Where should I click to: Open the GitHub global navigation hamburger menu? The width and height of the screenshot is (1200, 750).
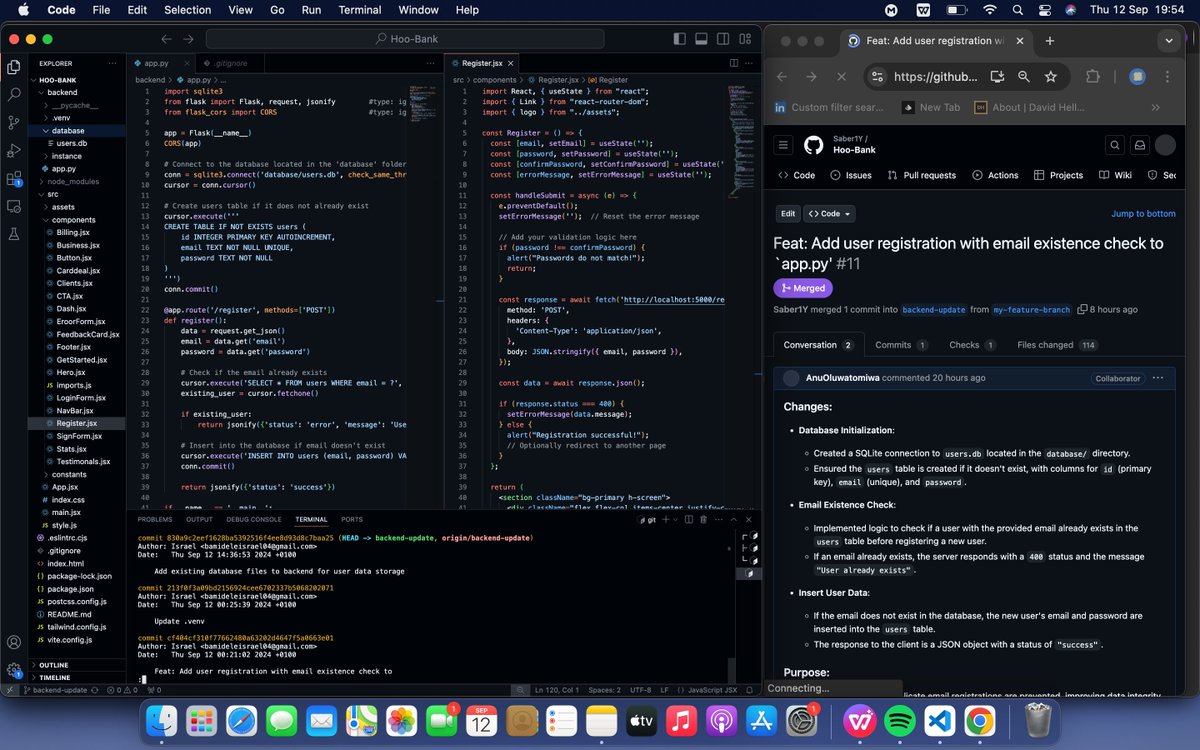tap(783, 145)
